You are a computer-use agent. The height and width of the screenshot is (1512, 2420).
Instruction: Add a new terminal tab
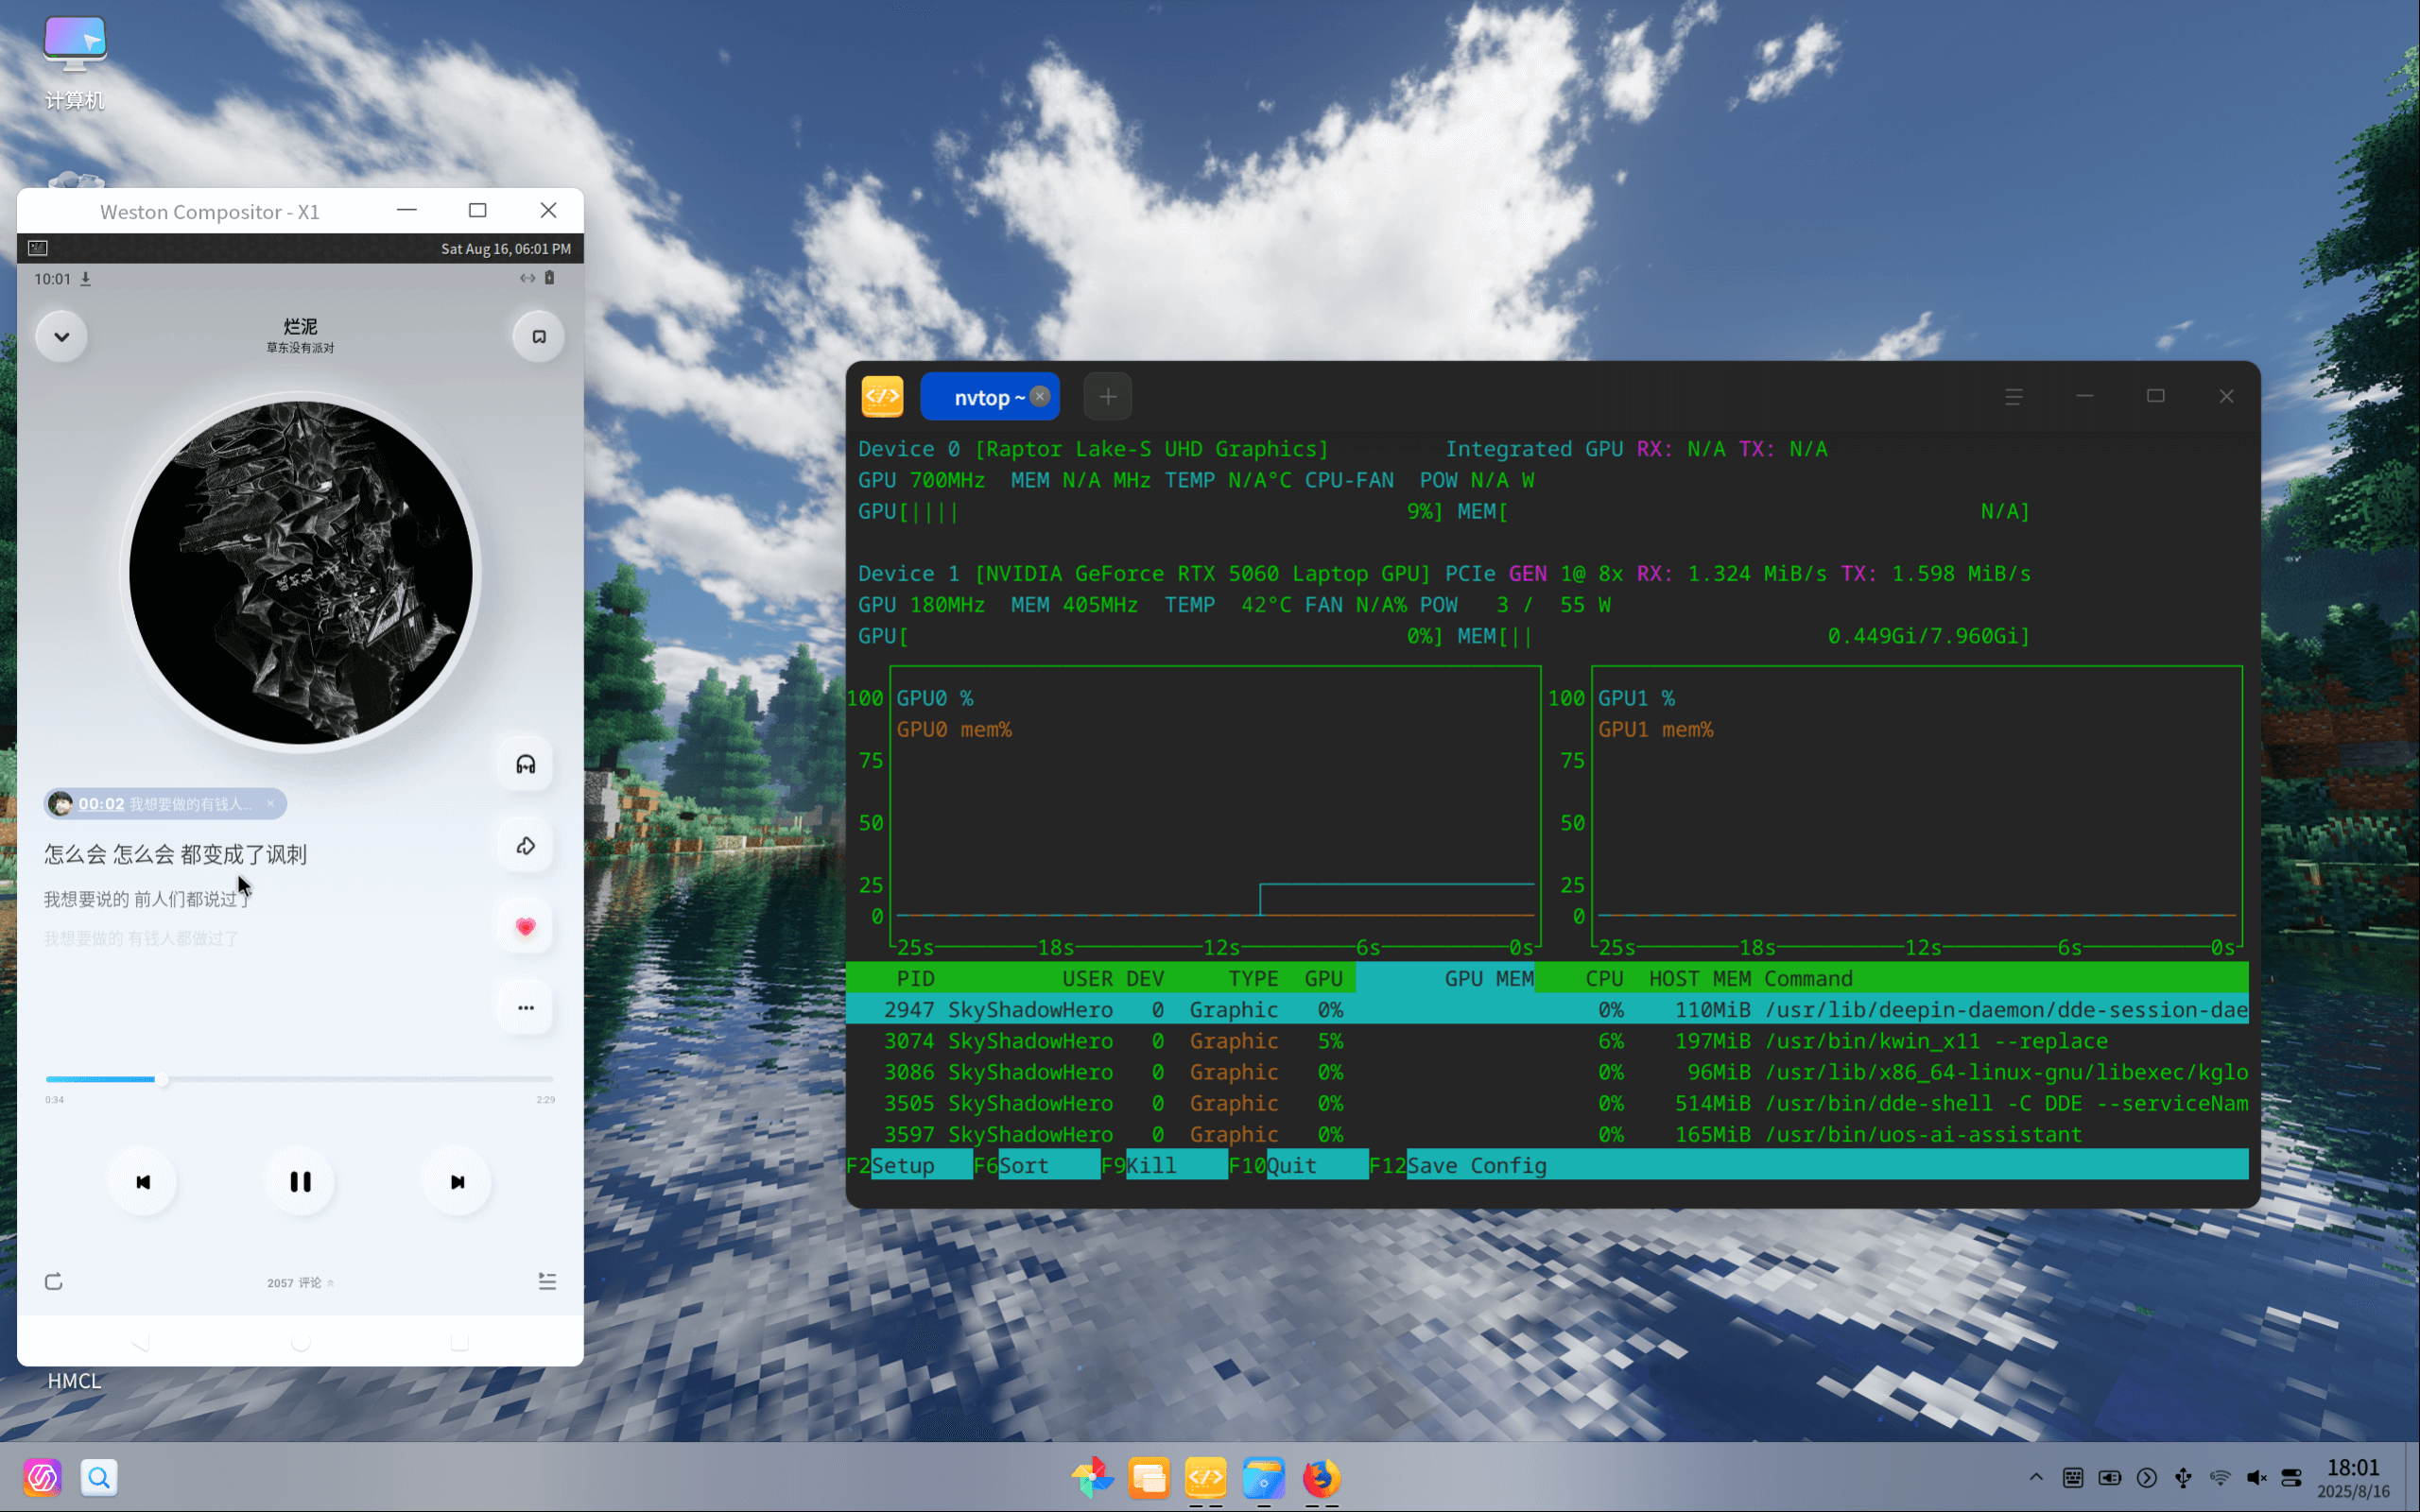click(x=1107, y=397)
